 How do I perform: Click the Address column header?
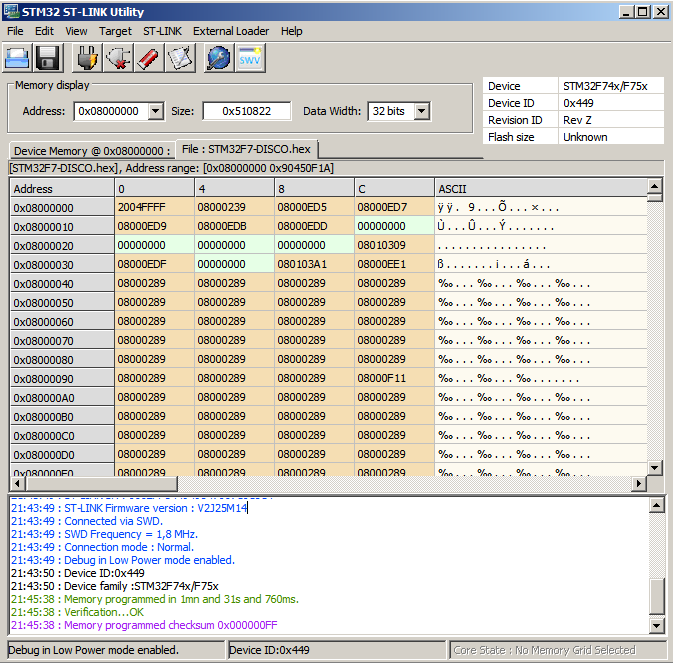coord(62,189)
